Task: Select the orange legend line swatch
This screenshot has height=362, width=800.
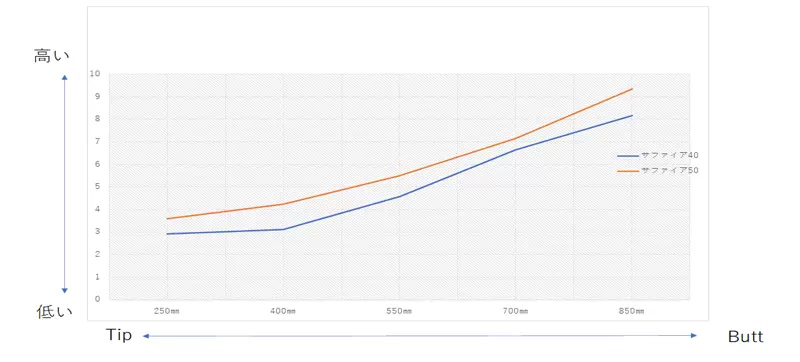Action: [x=628, y=171]
